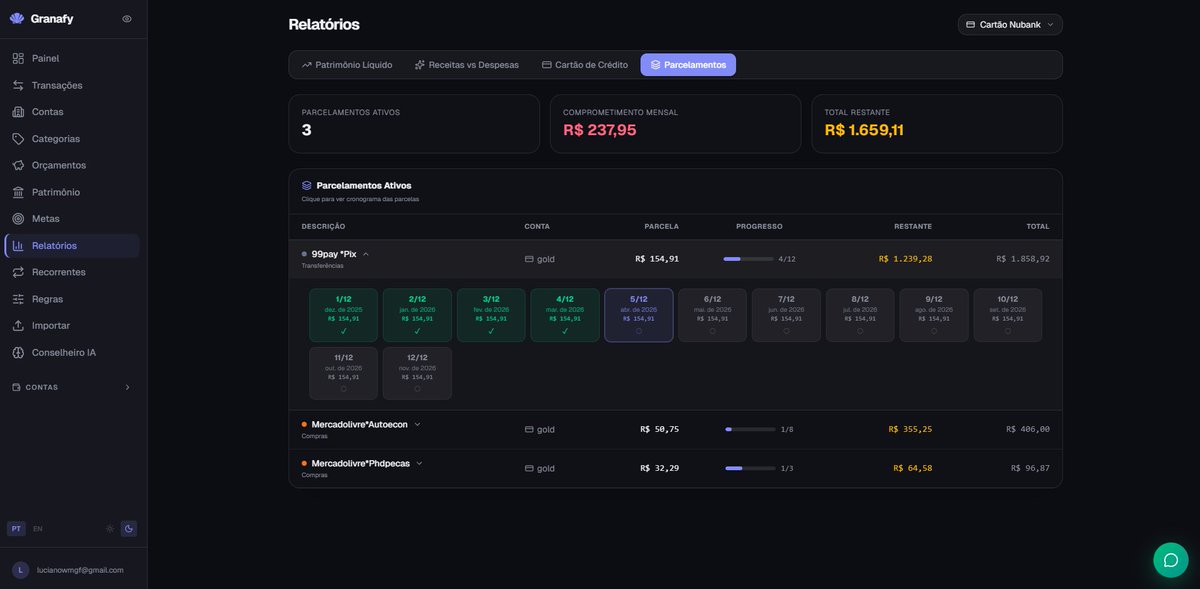Screen dimensions: 1200x589
Task: Click the R$ 237,95 monthly commitment value
Action: point(600,130)
